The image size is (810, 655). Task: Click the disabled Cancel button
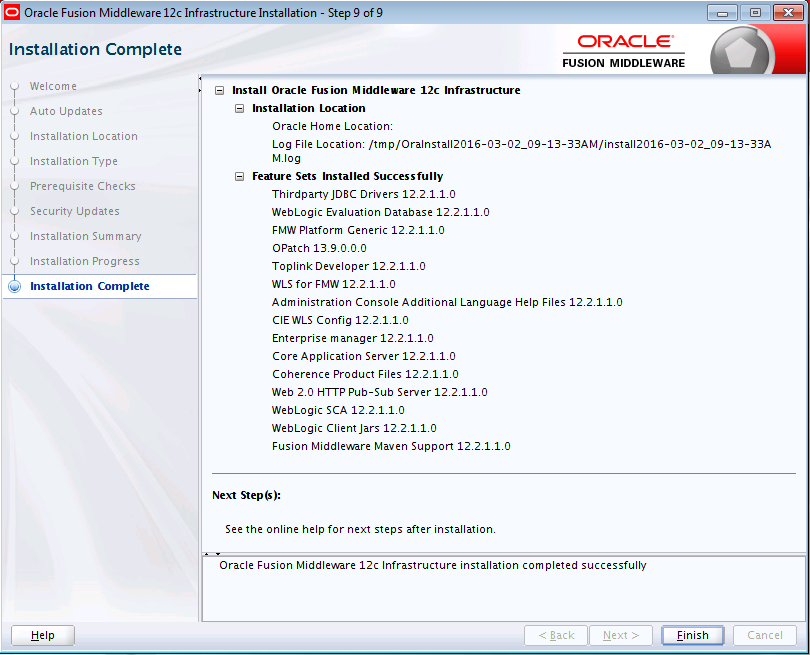765,635
